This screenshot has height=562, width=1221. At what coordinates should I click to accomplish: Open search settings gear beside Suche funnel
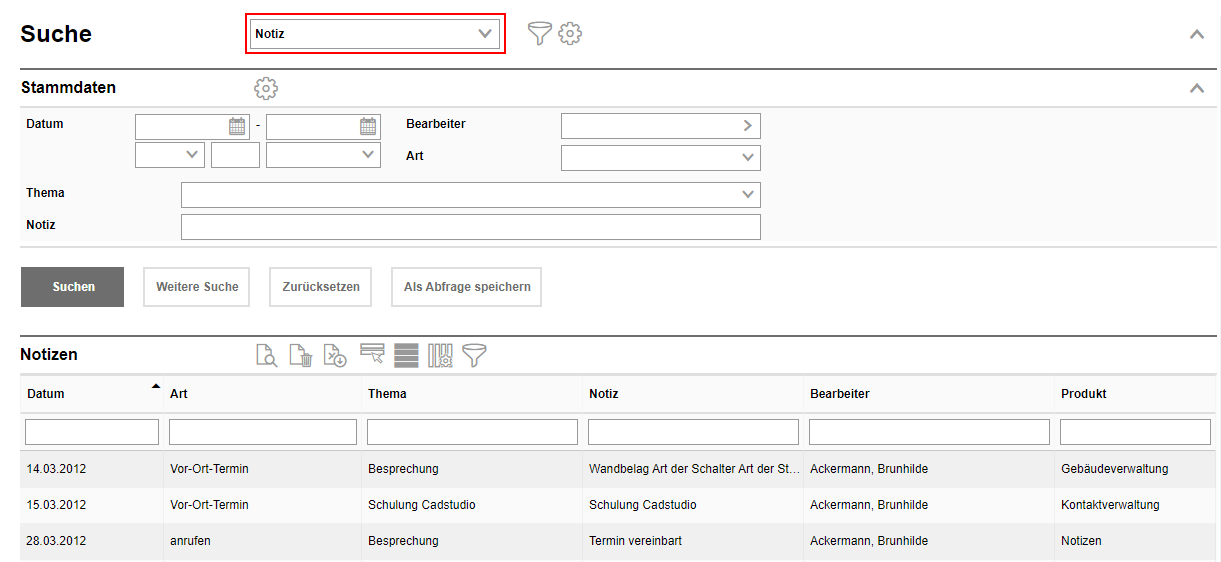coord(570,34)
